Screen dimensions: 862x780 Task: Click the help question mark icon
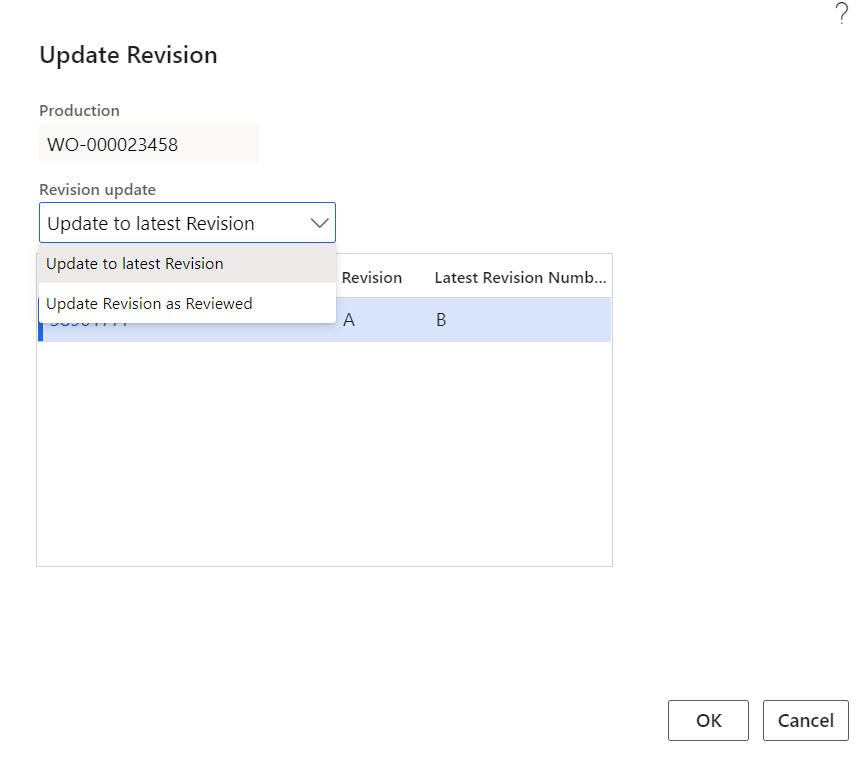pos(840,14)
